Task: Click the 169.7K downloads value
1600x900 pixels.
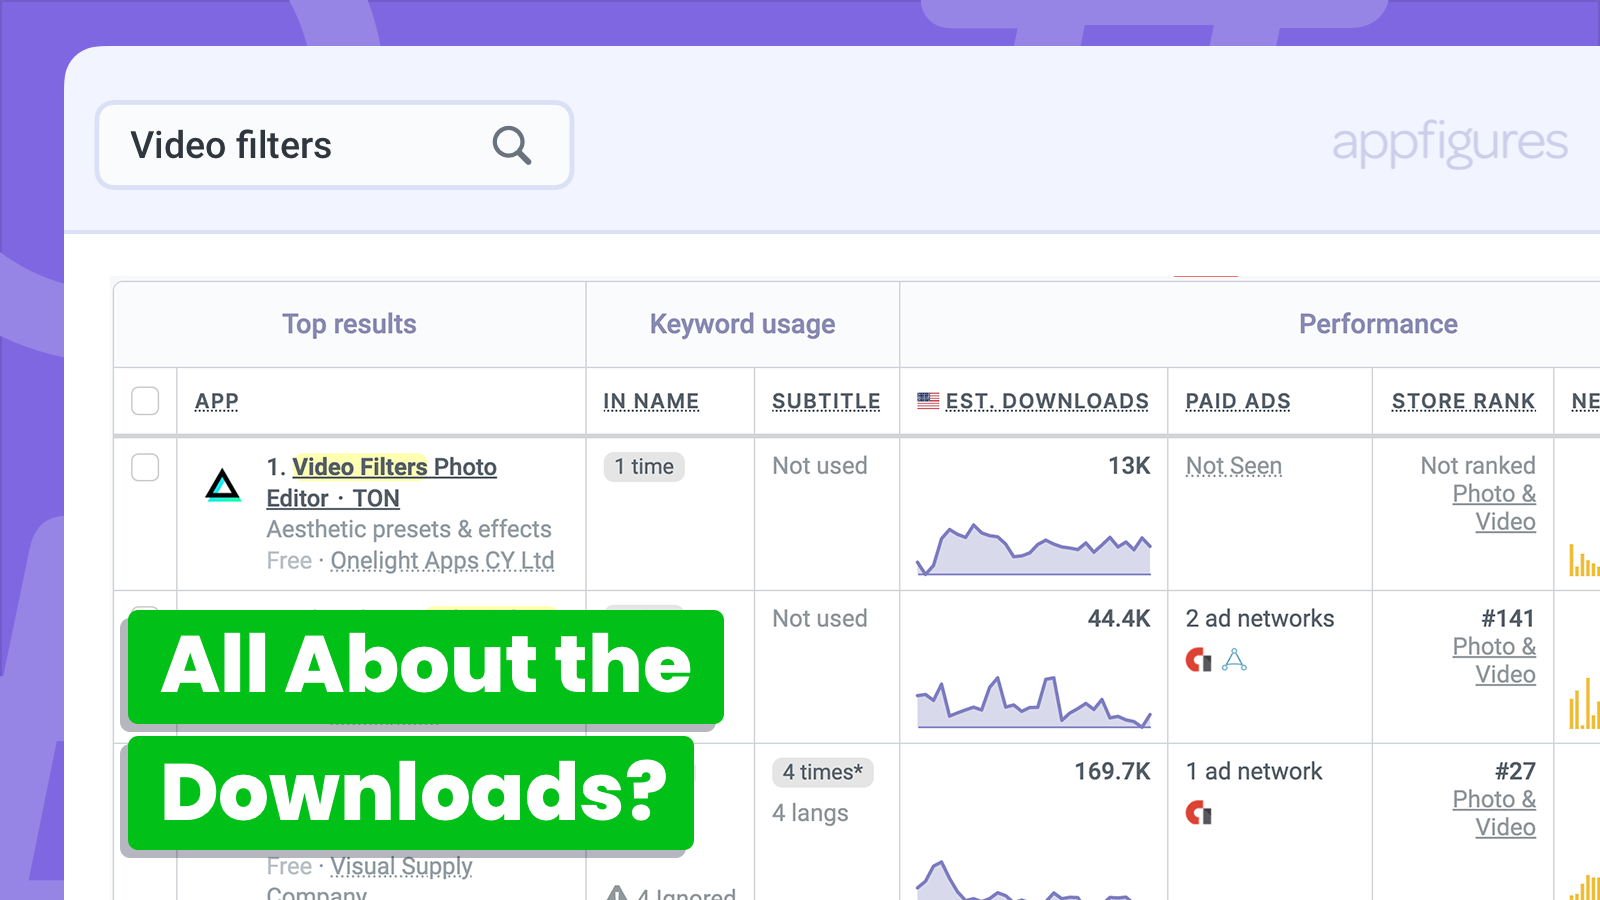Action: (x=1112, y=772)
